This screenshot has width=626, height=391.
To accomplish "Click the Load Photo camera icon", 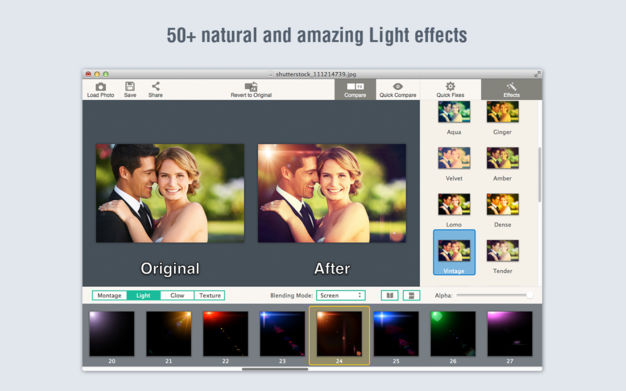I will click(x=101, y=86).
